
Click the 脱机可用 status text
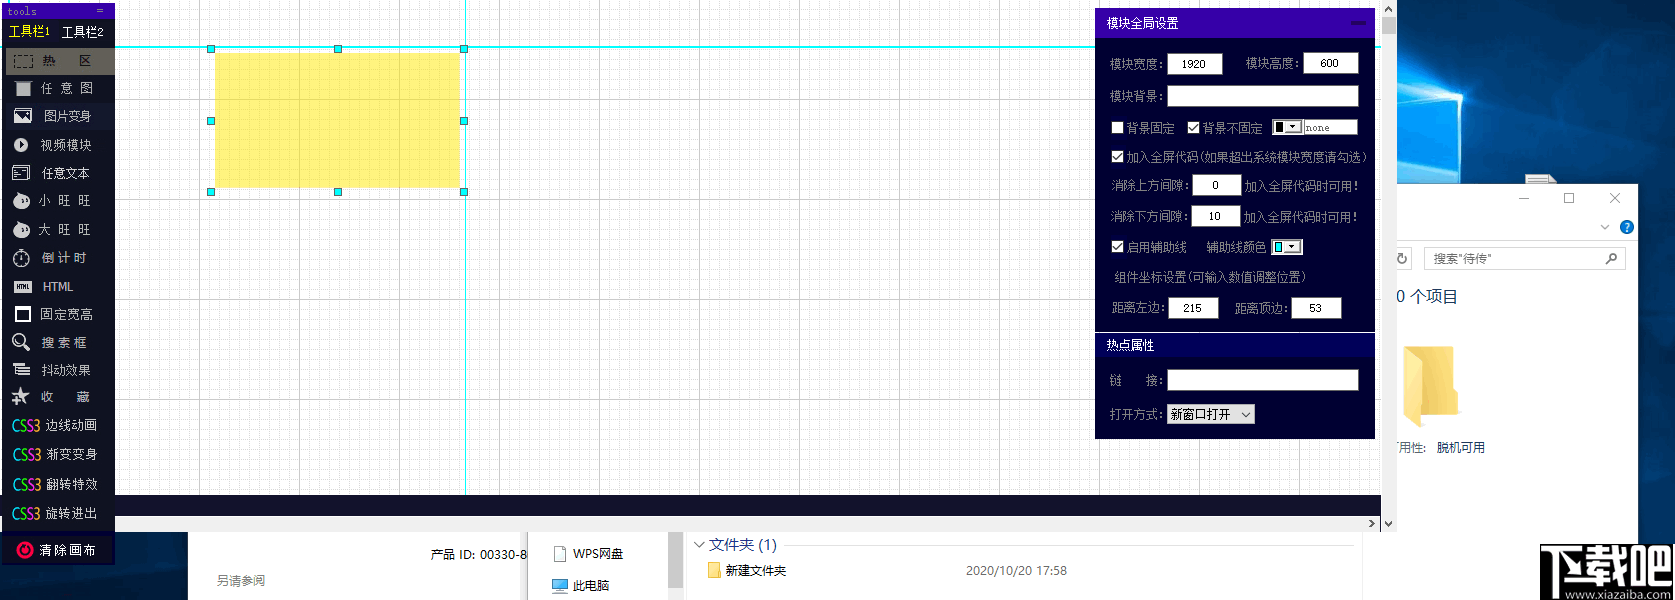click(x=1460, y=448)
